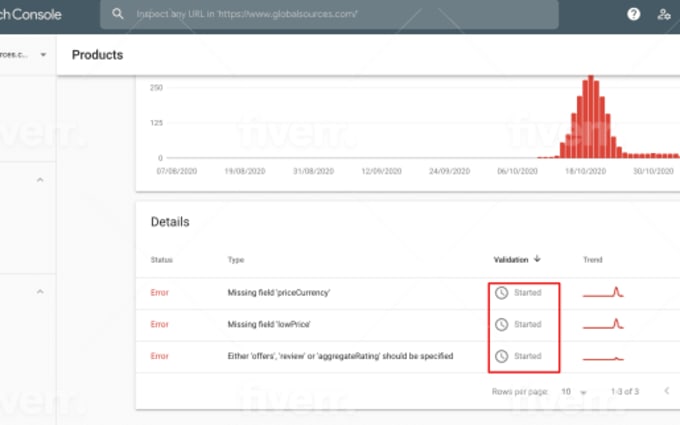680x425 pixels.
Task: Click the Type column header
Action: [236, 260]
